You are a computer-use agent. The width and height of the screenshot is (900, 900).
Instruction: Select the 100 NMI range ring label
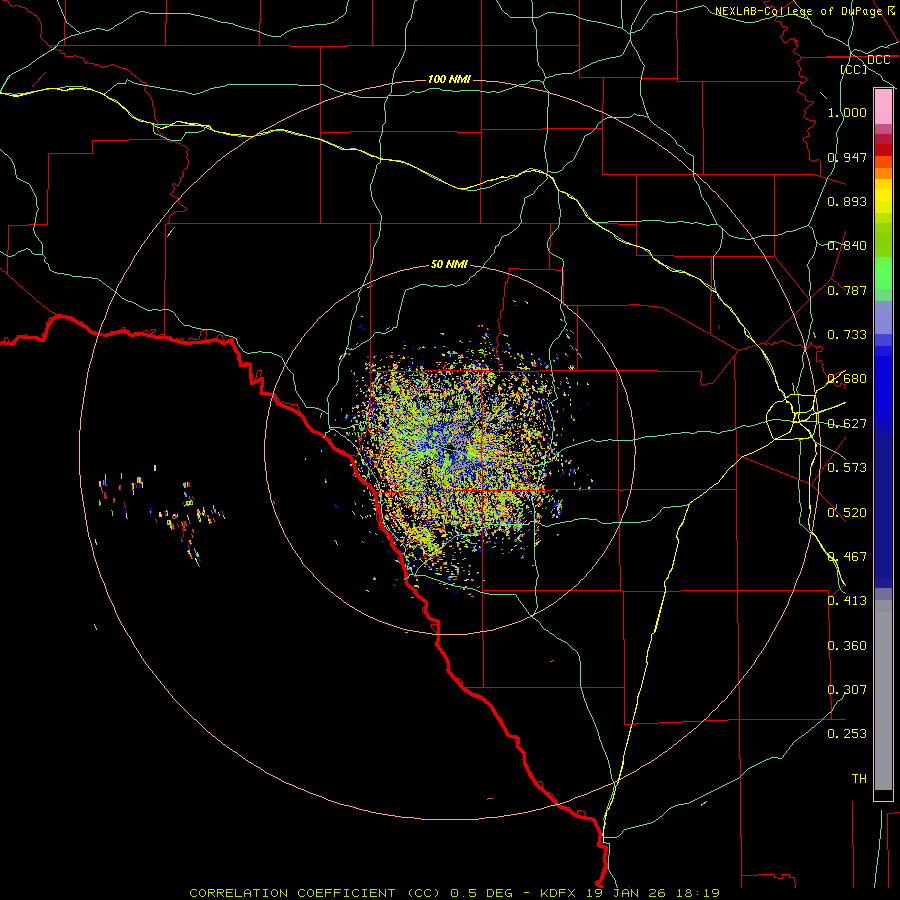coord(449,79)
